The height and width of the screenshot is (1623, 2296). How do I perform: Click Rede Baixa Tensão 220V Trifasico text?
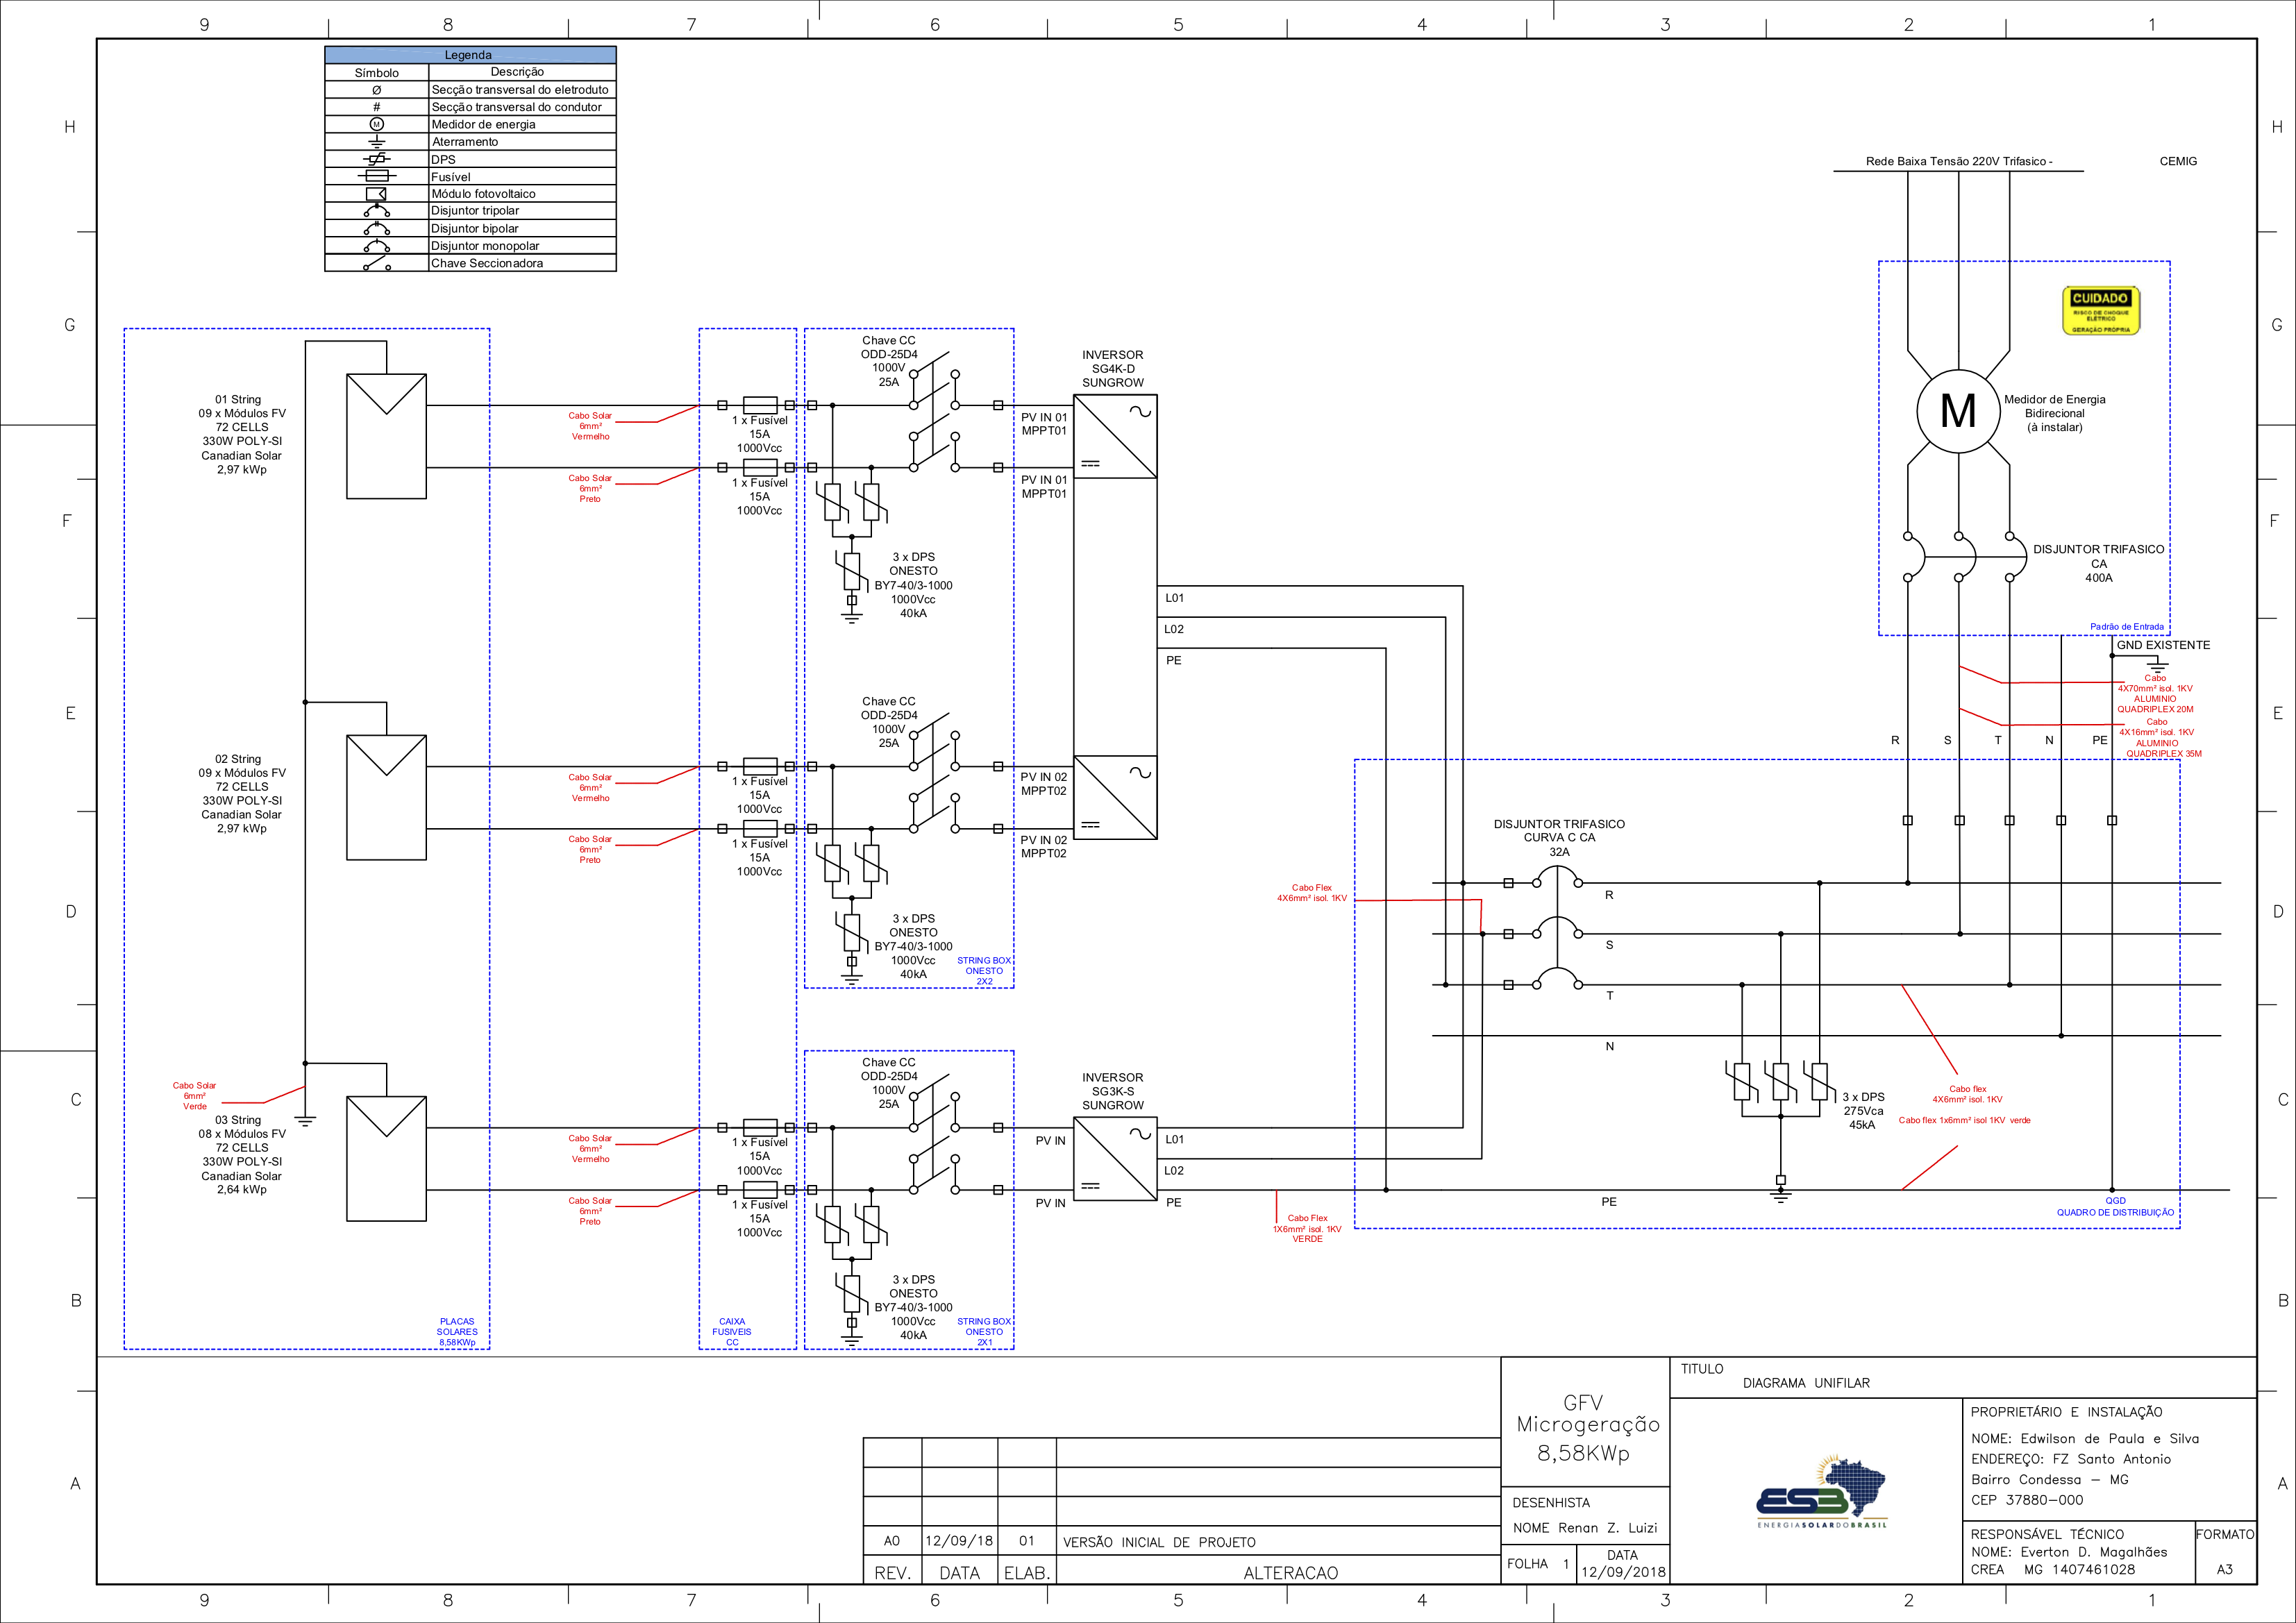point(1958,161)
